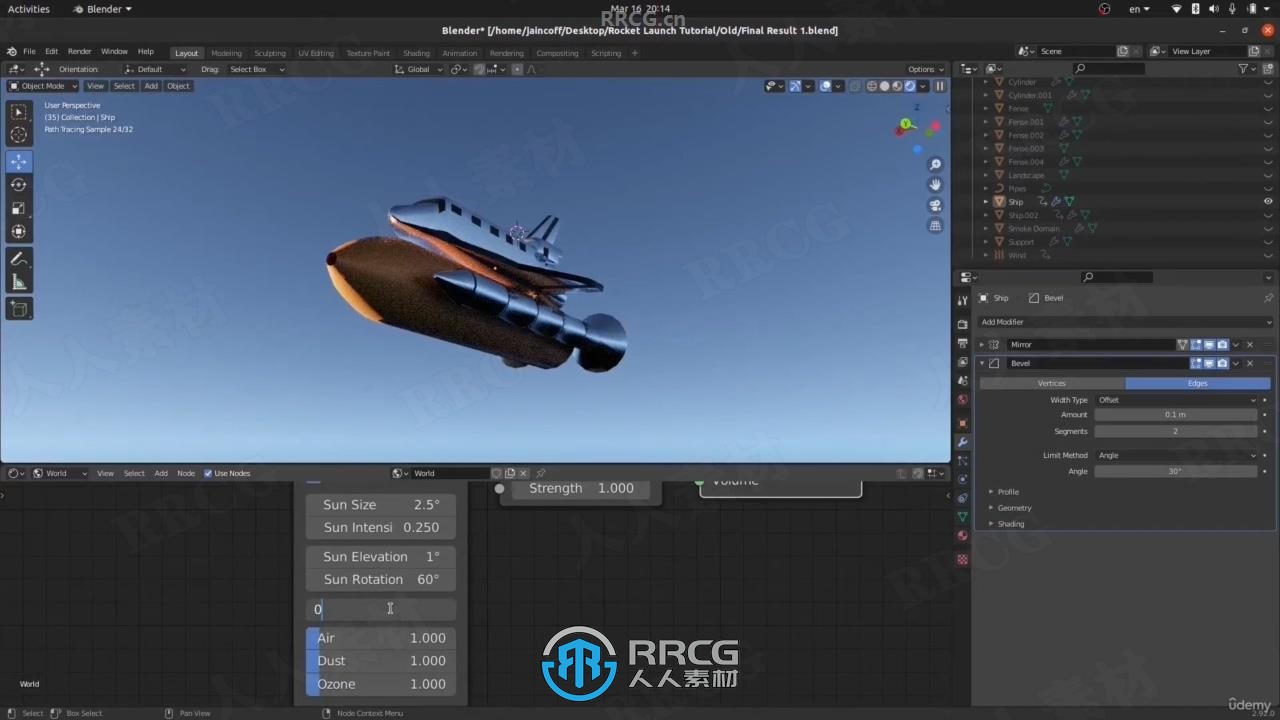Open node editor Add menu
The width and height of the screenshot is (1280, 720).
tap(161, 473)
